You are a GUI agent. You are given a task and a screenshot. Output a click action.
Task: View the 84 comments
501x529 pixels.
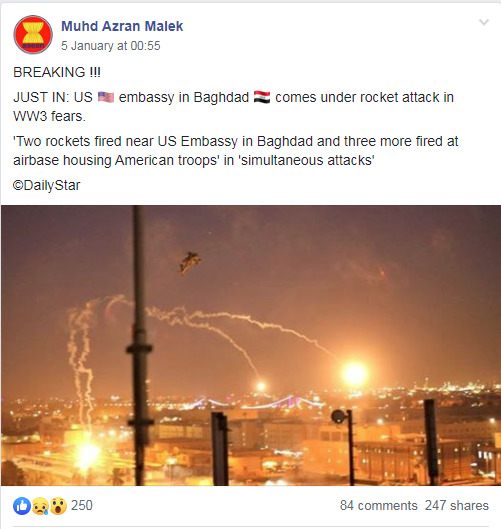point(379,505)
